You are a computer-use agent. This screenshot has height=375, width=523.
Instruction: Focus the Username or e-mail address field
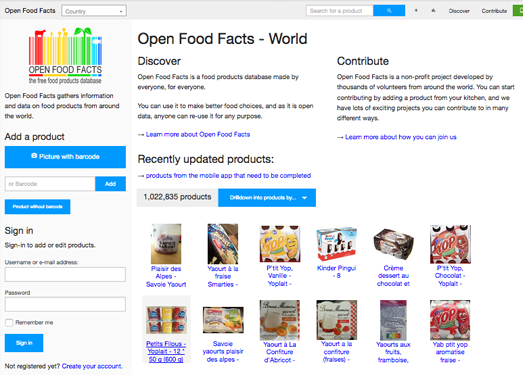[x=65, y=274]
